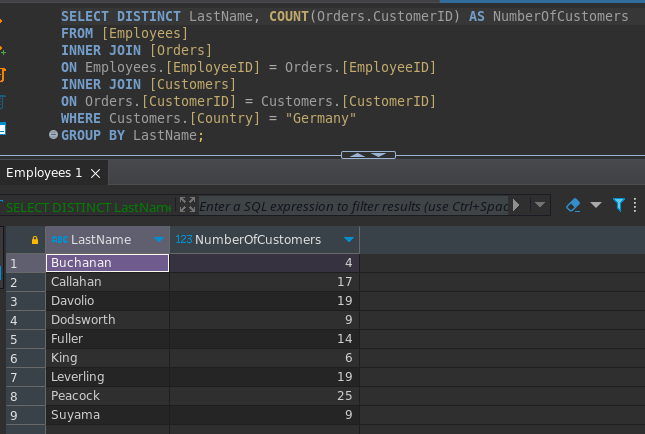Click the down arrow on the panel divider
Screen dimensions: 645x434
[379, 155]
